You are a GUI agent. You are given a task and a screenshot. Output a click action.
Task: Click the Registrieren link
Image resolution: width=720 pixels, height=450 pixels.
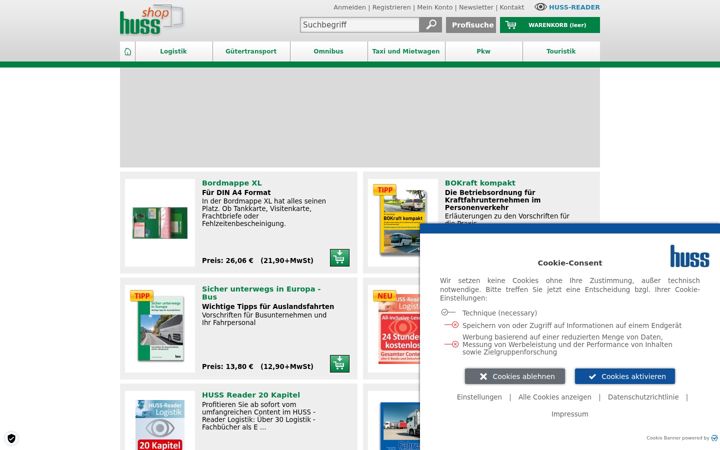391,7
